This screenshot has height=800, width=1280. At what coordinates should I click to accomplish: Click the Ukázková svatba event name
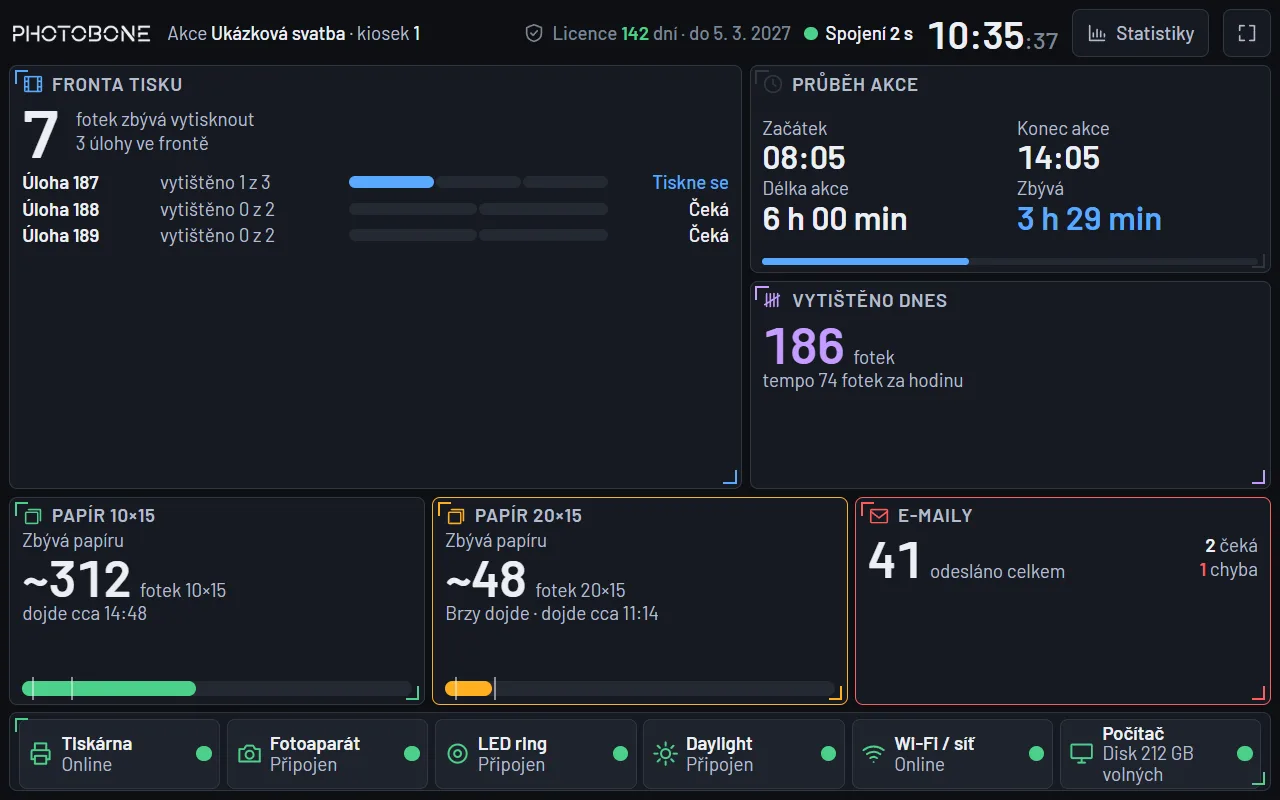tap(278, 33)
